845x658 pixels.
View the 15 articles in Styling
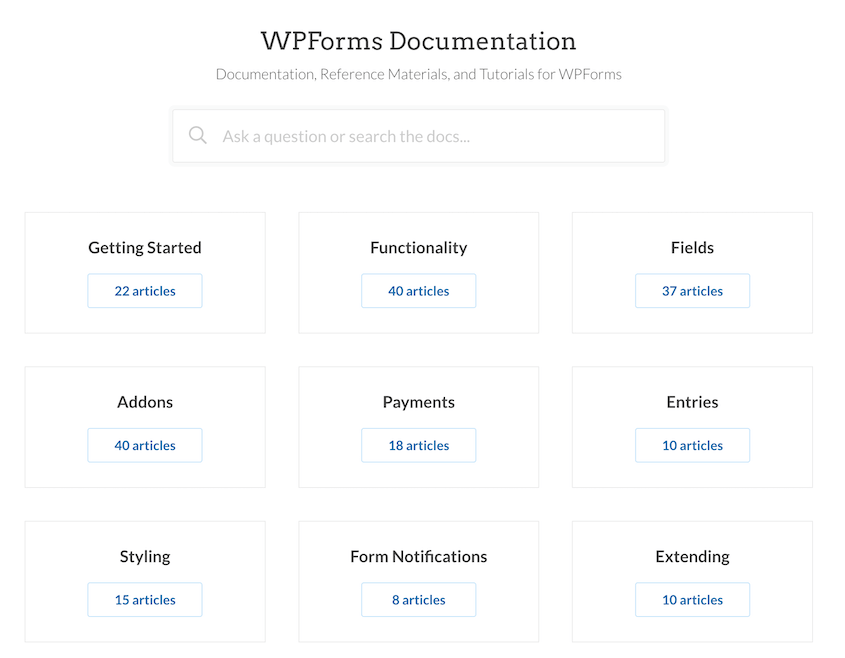[x=144, y=599]
